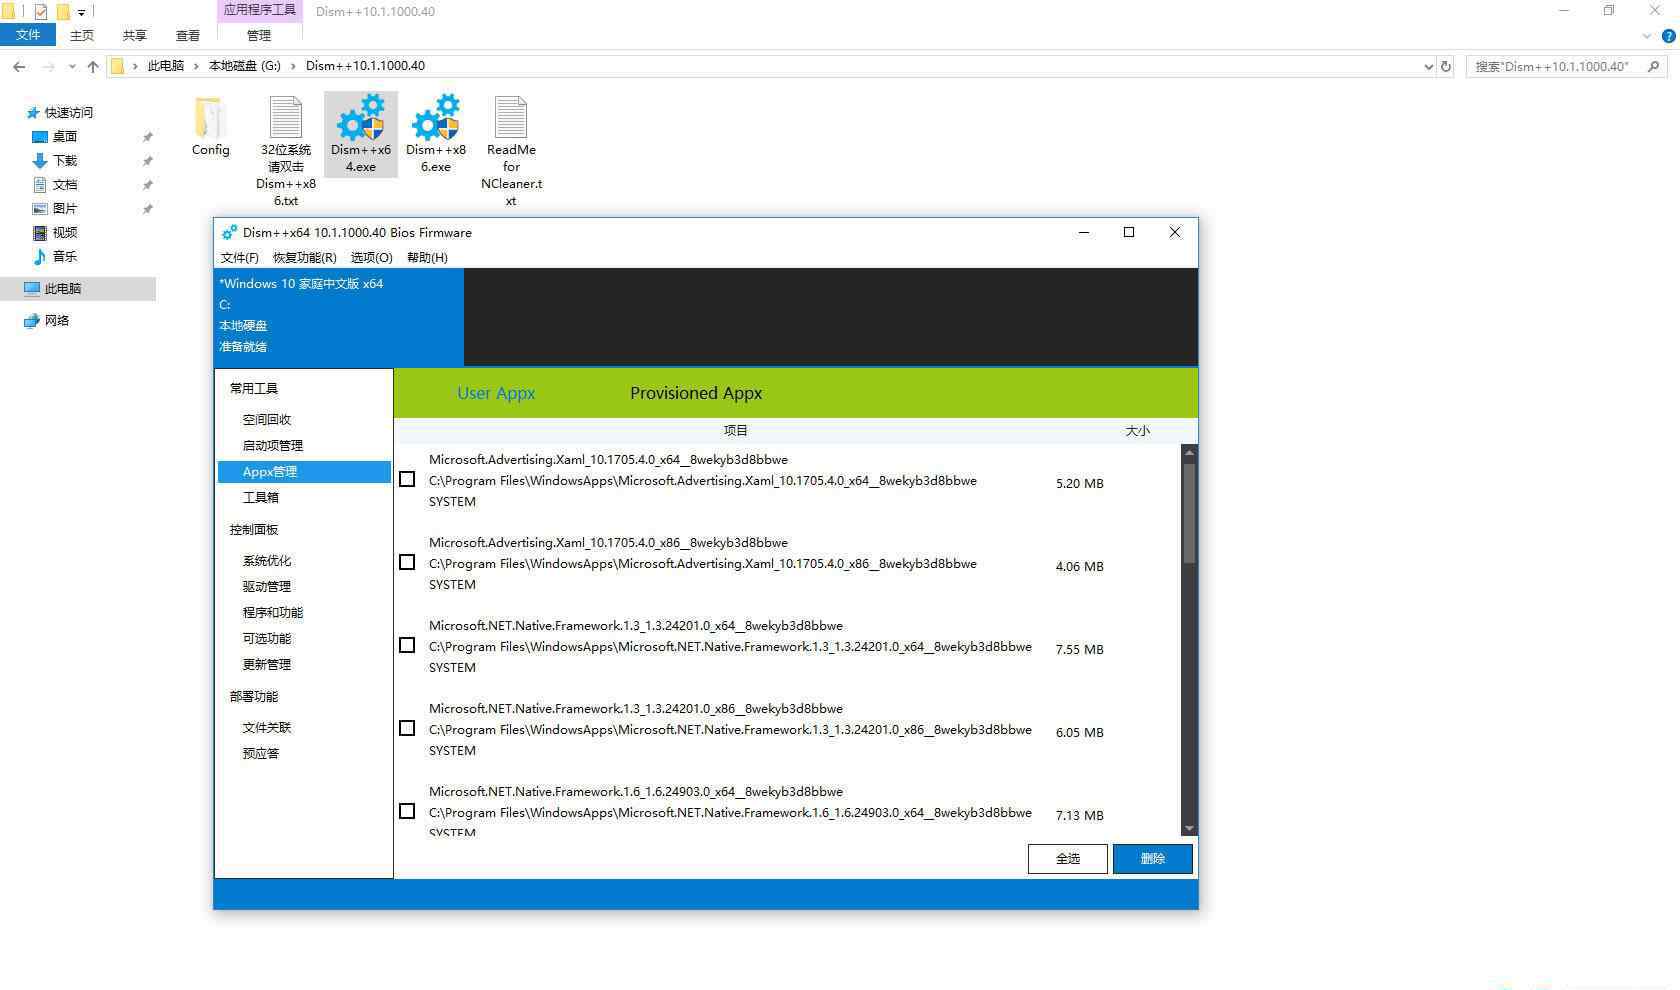The image size is (1680, 990).
Task: Expand the Explorer ribbon chevron
Action: tap(1647, 36)
